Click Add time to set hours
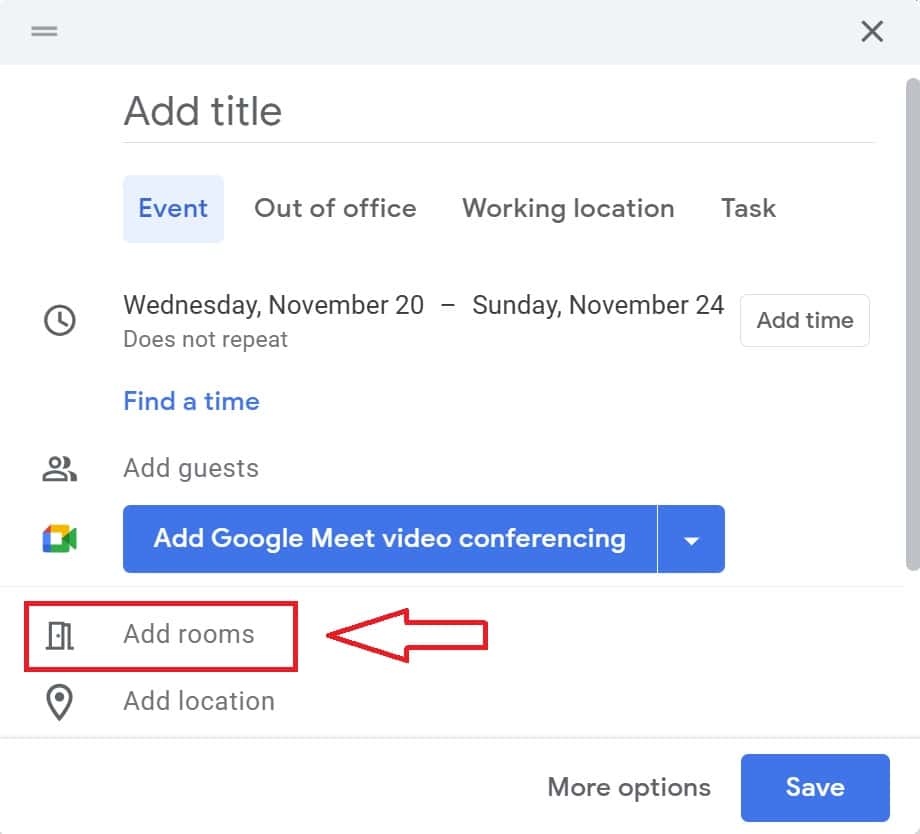This screenshot has height=834, width=920. point(804,320)
